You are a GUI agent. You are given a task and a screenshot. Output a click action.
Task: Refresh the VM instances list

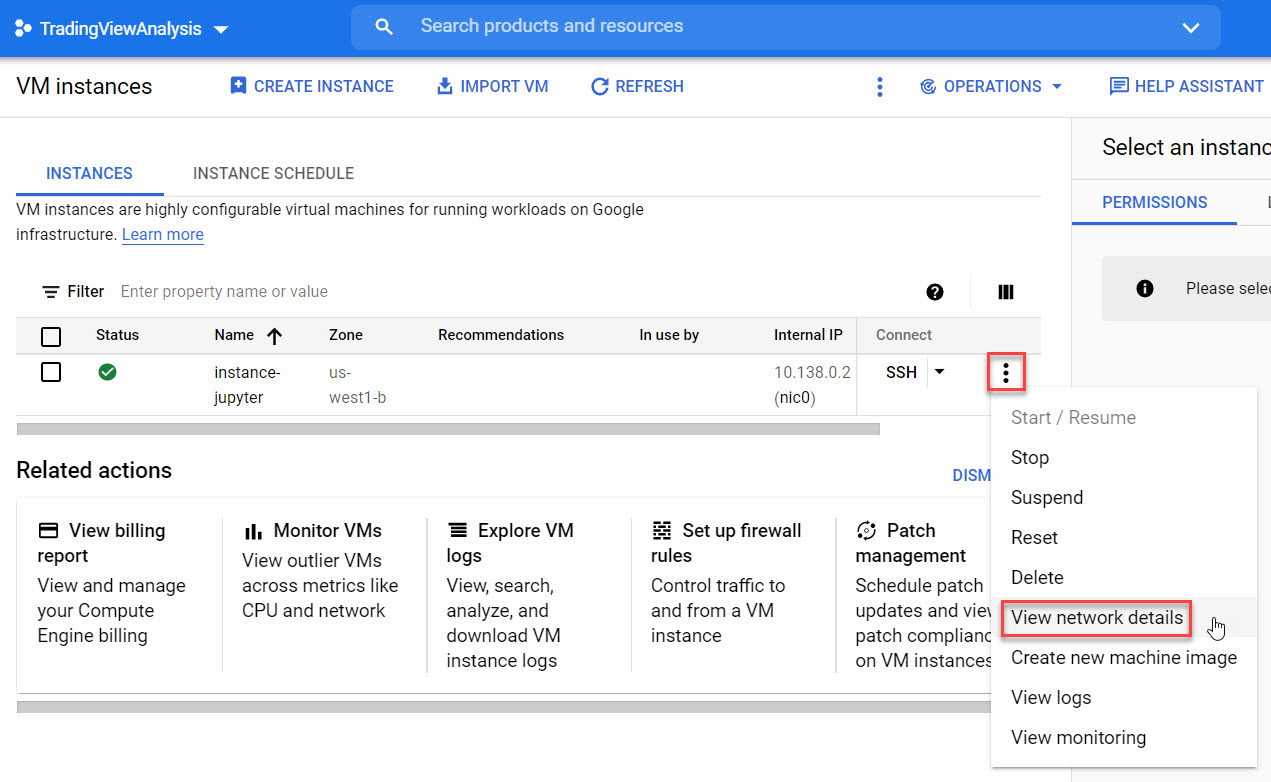click(637, 86)
